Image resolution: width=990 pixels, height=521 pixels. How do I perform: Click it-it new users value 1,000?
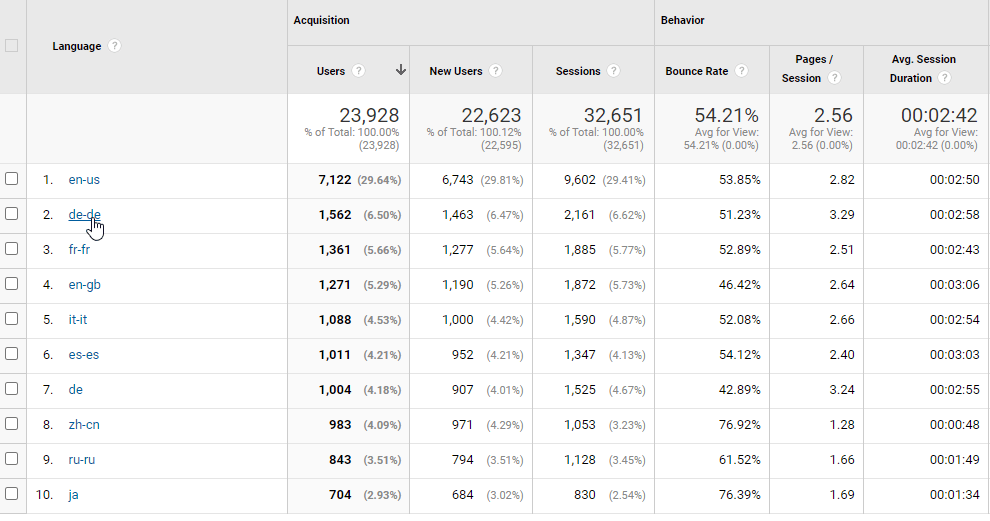tap(458, 320)
